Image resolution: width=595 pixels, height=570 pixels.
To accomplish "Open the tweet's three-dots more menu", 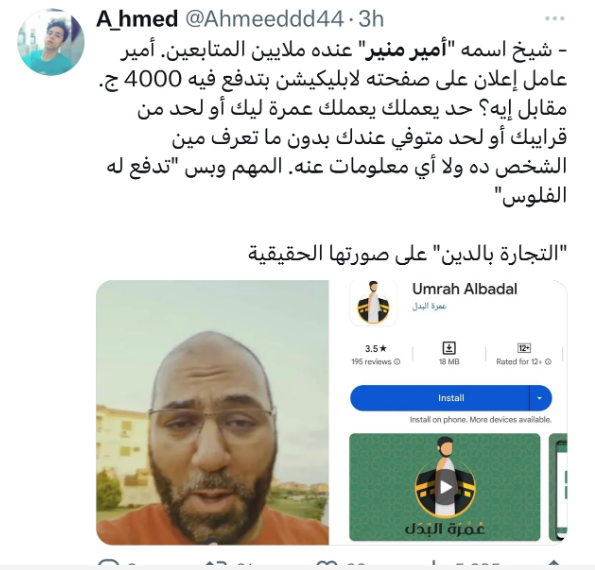I will pyautogui.click(x=554, y=18).
